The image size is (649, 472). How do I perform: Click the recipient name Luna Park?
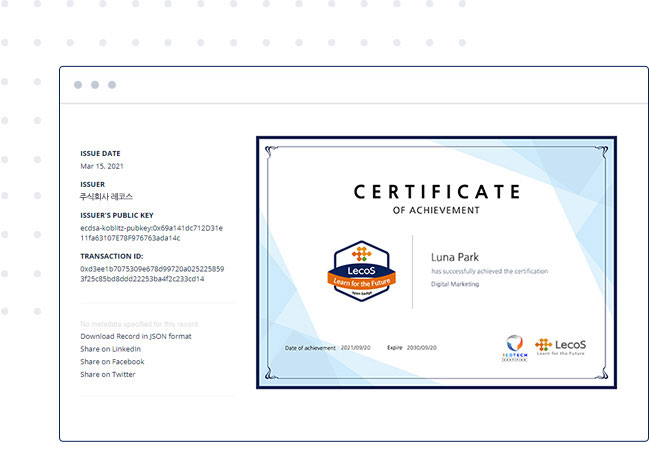tap(456, 257)
